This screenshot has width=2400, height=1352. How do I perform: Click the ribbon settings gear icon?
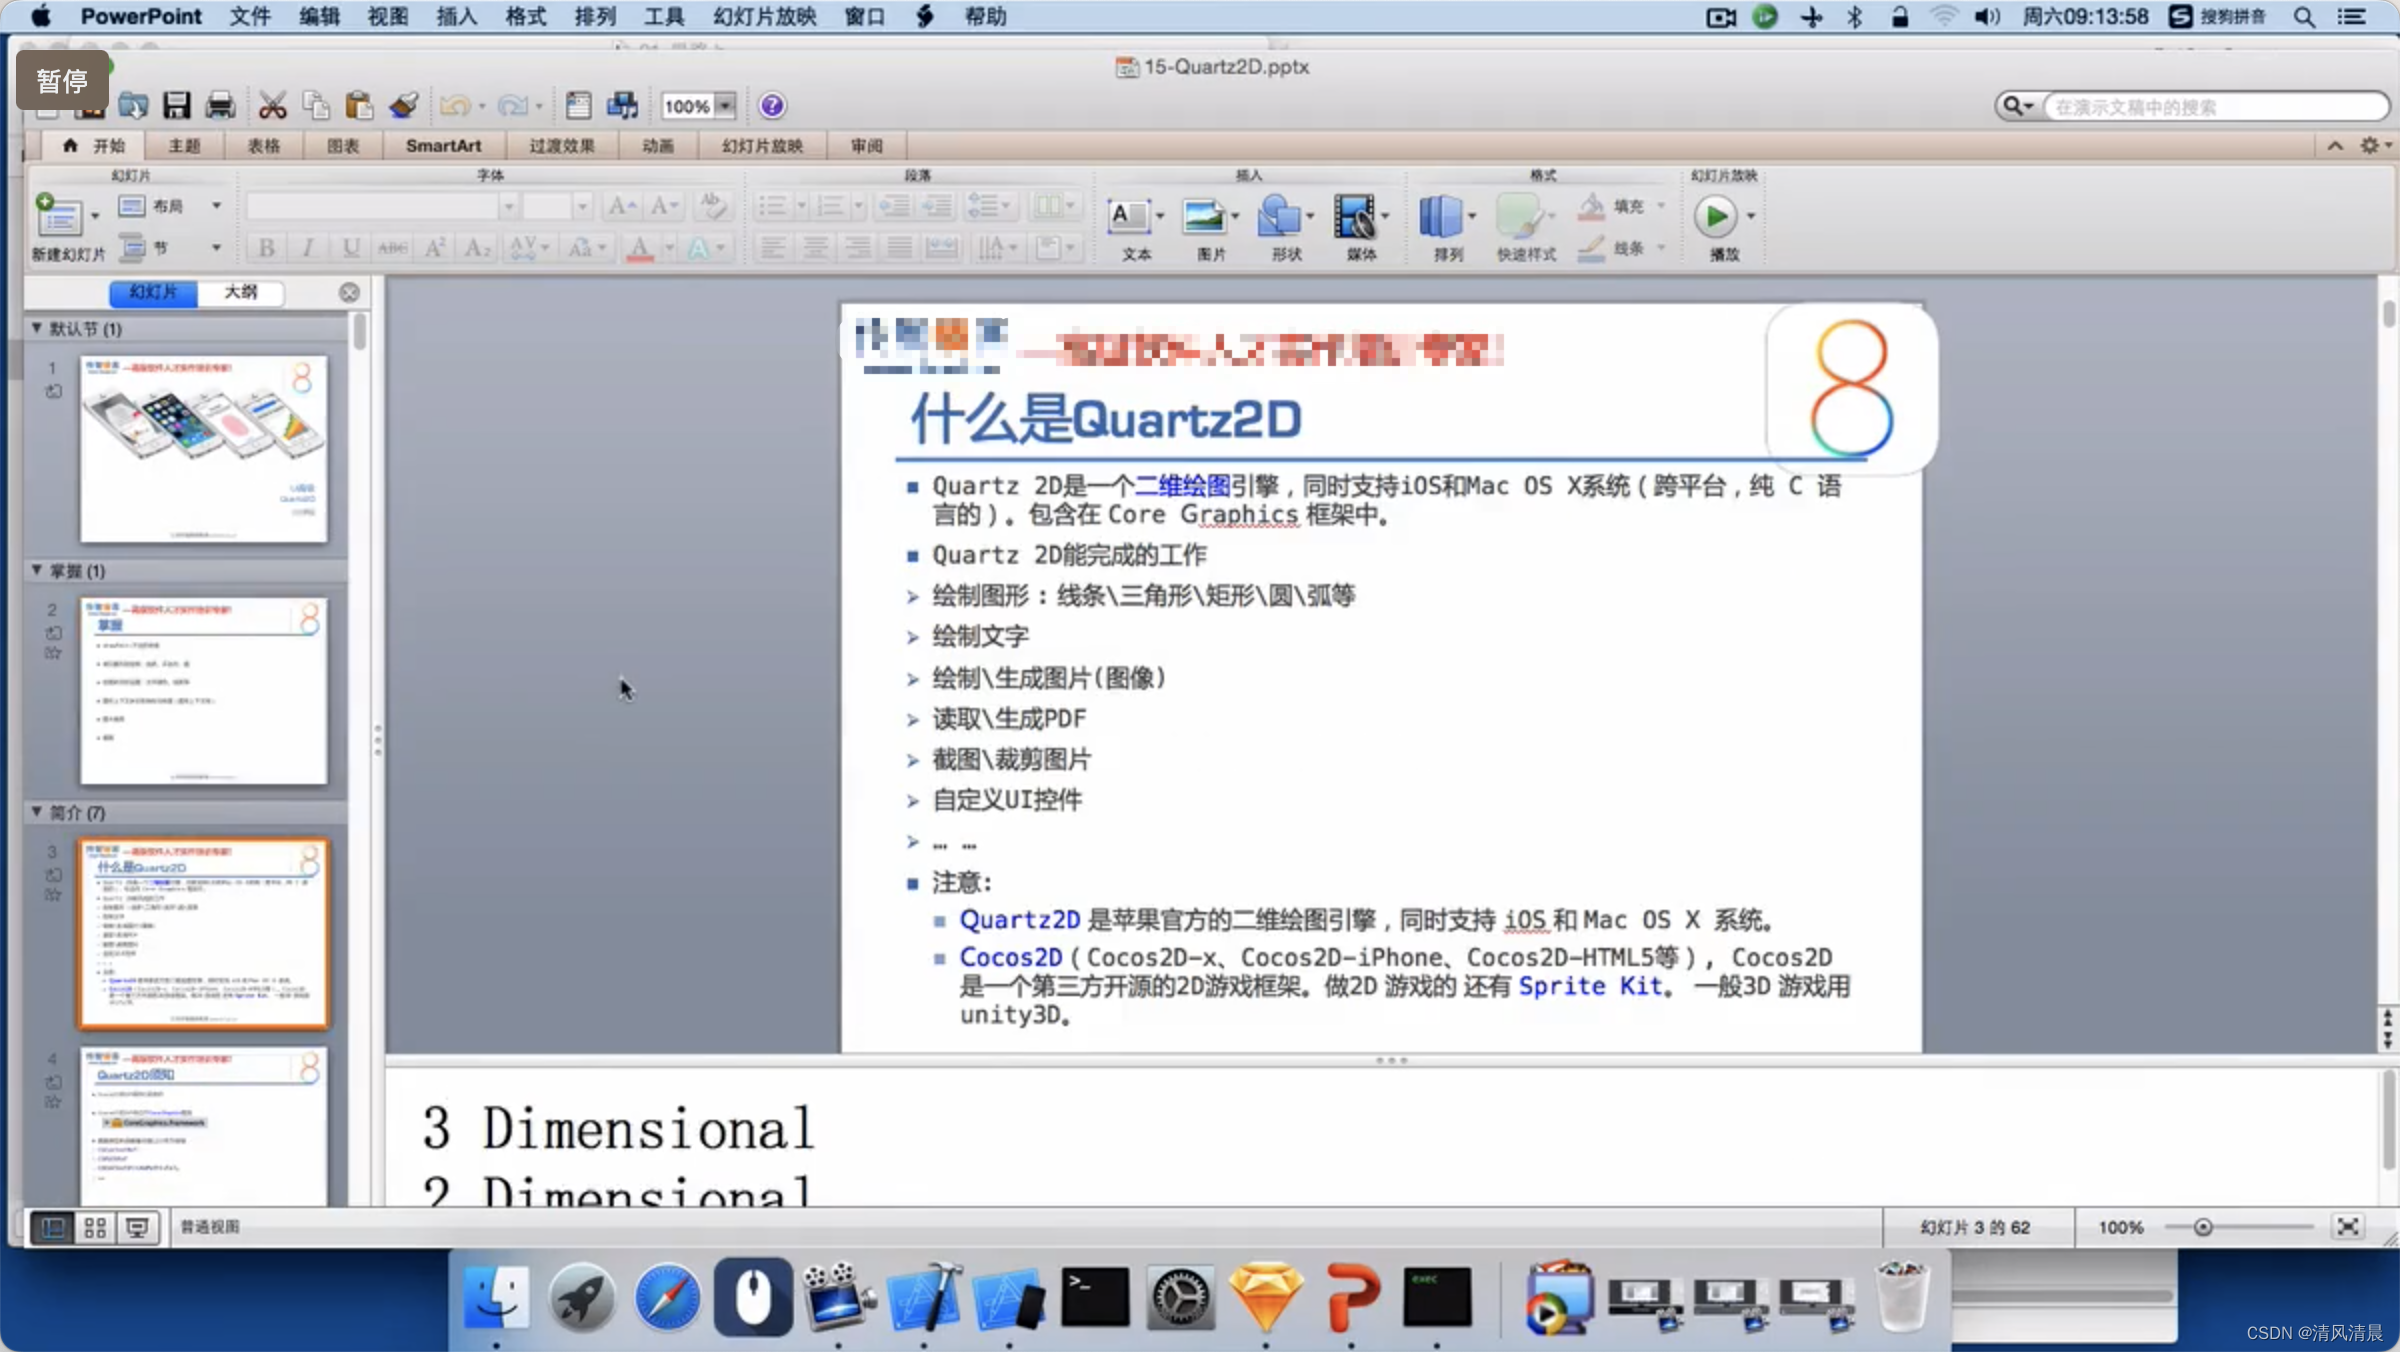pos(2369,146)
